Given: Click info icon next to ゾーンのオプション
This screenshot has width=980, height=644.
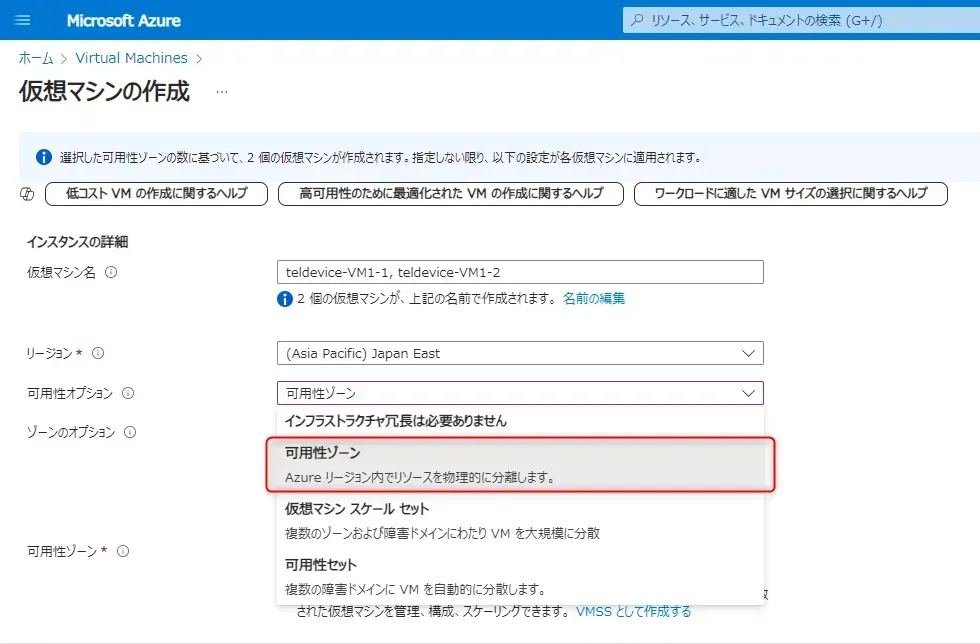Looking at the screenshot, I should [x=130, y=432].
